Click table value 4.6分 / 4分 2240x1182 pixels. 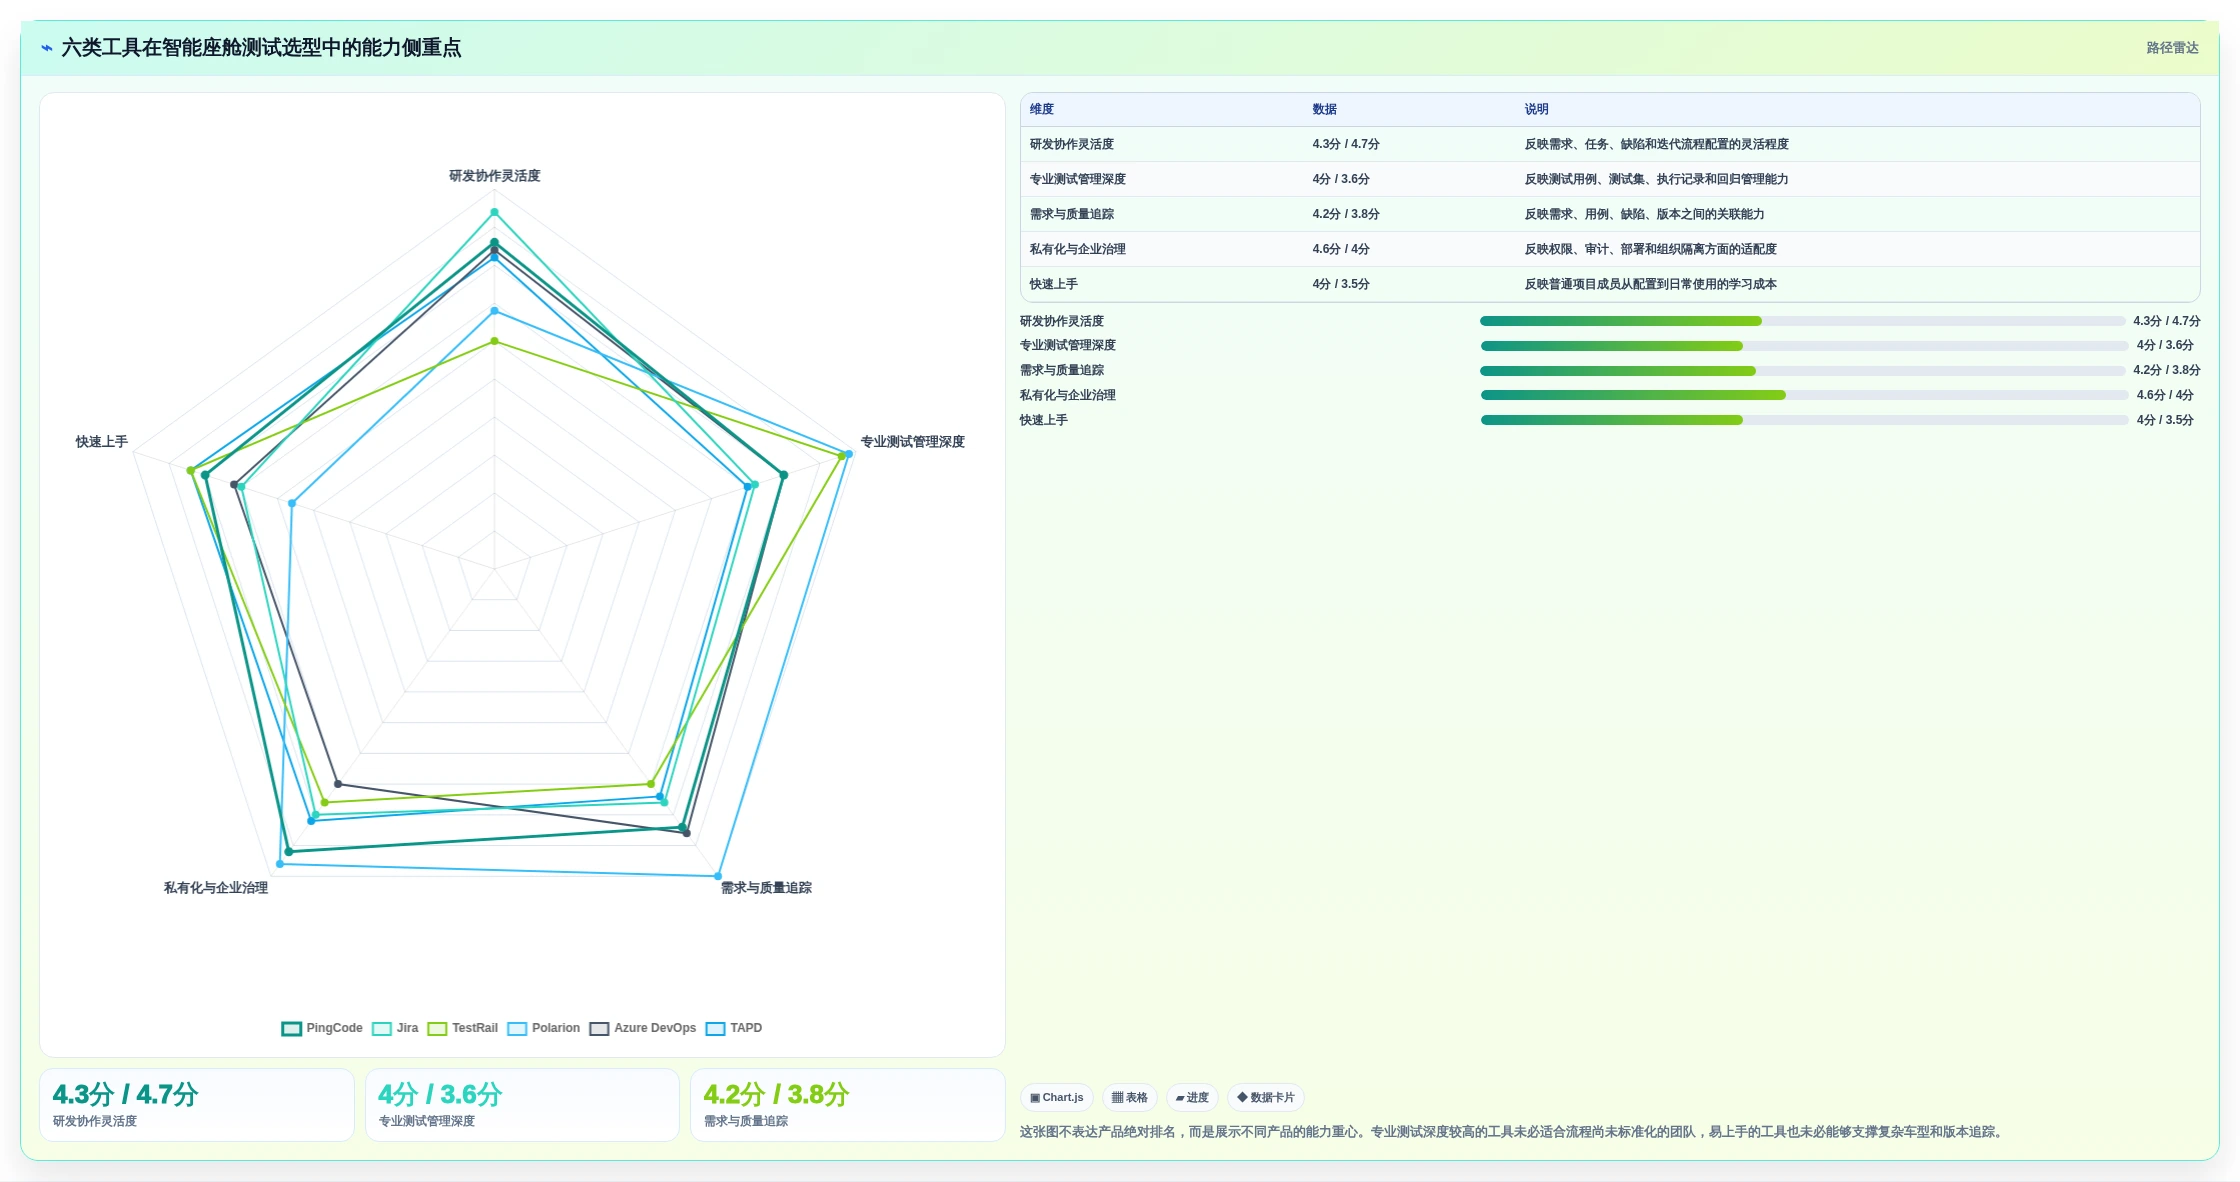click(1341, 249)
